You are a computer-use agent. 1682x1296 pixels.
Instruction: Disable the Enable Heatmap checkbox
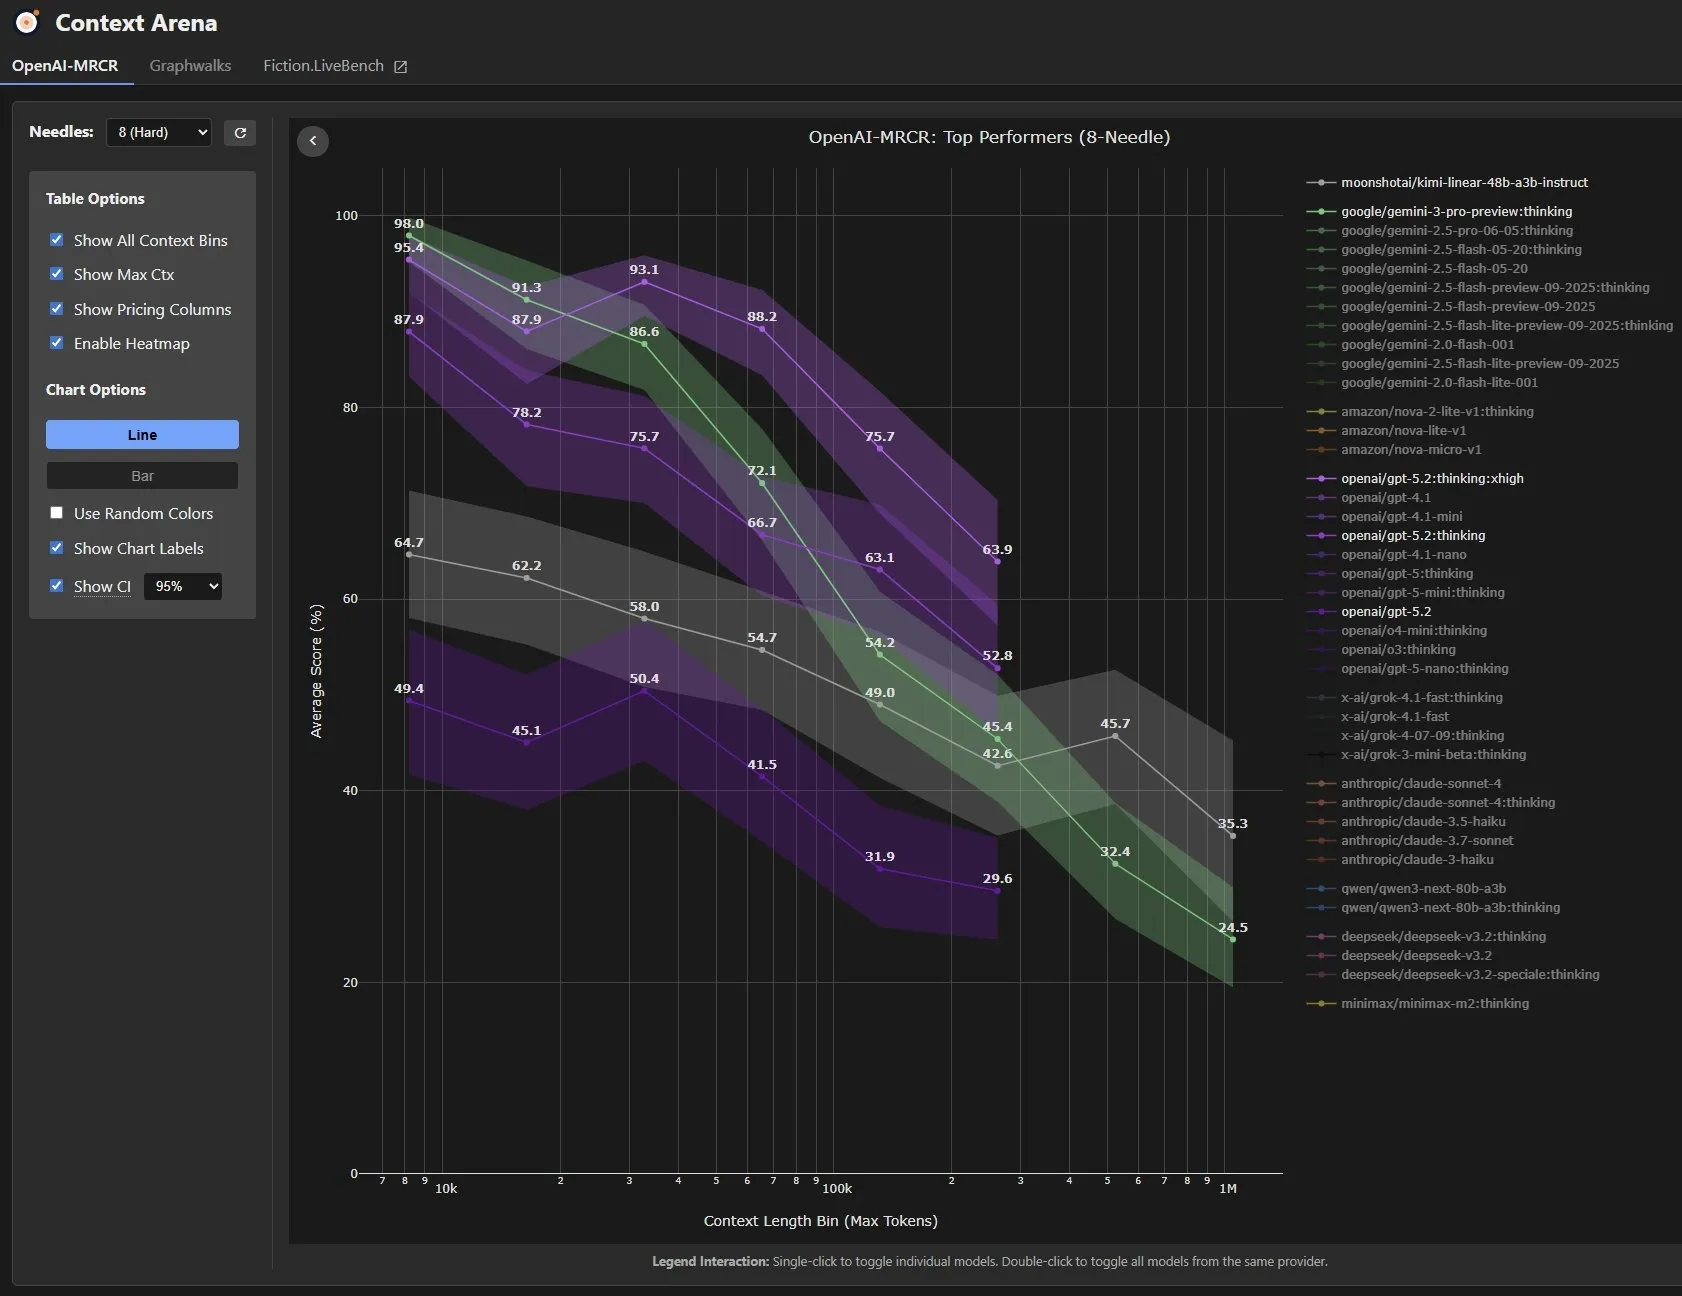pos(57,343)
